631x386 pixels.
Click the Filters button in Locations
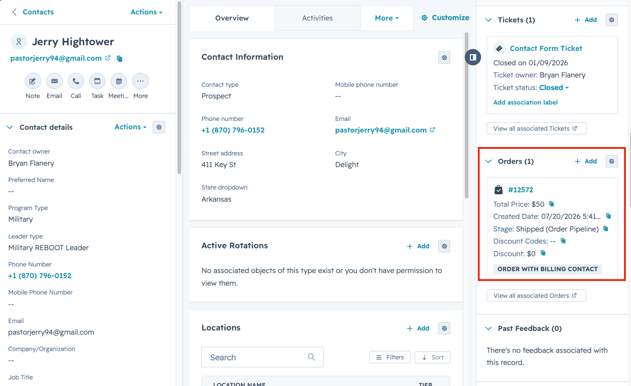pos(390,357)
